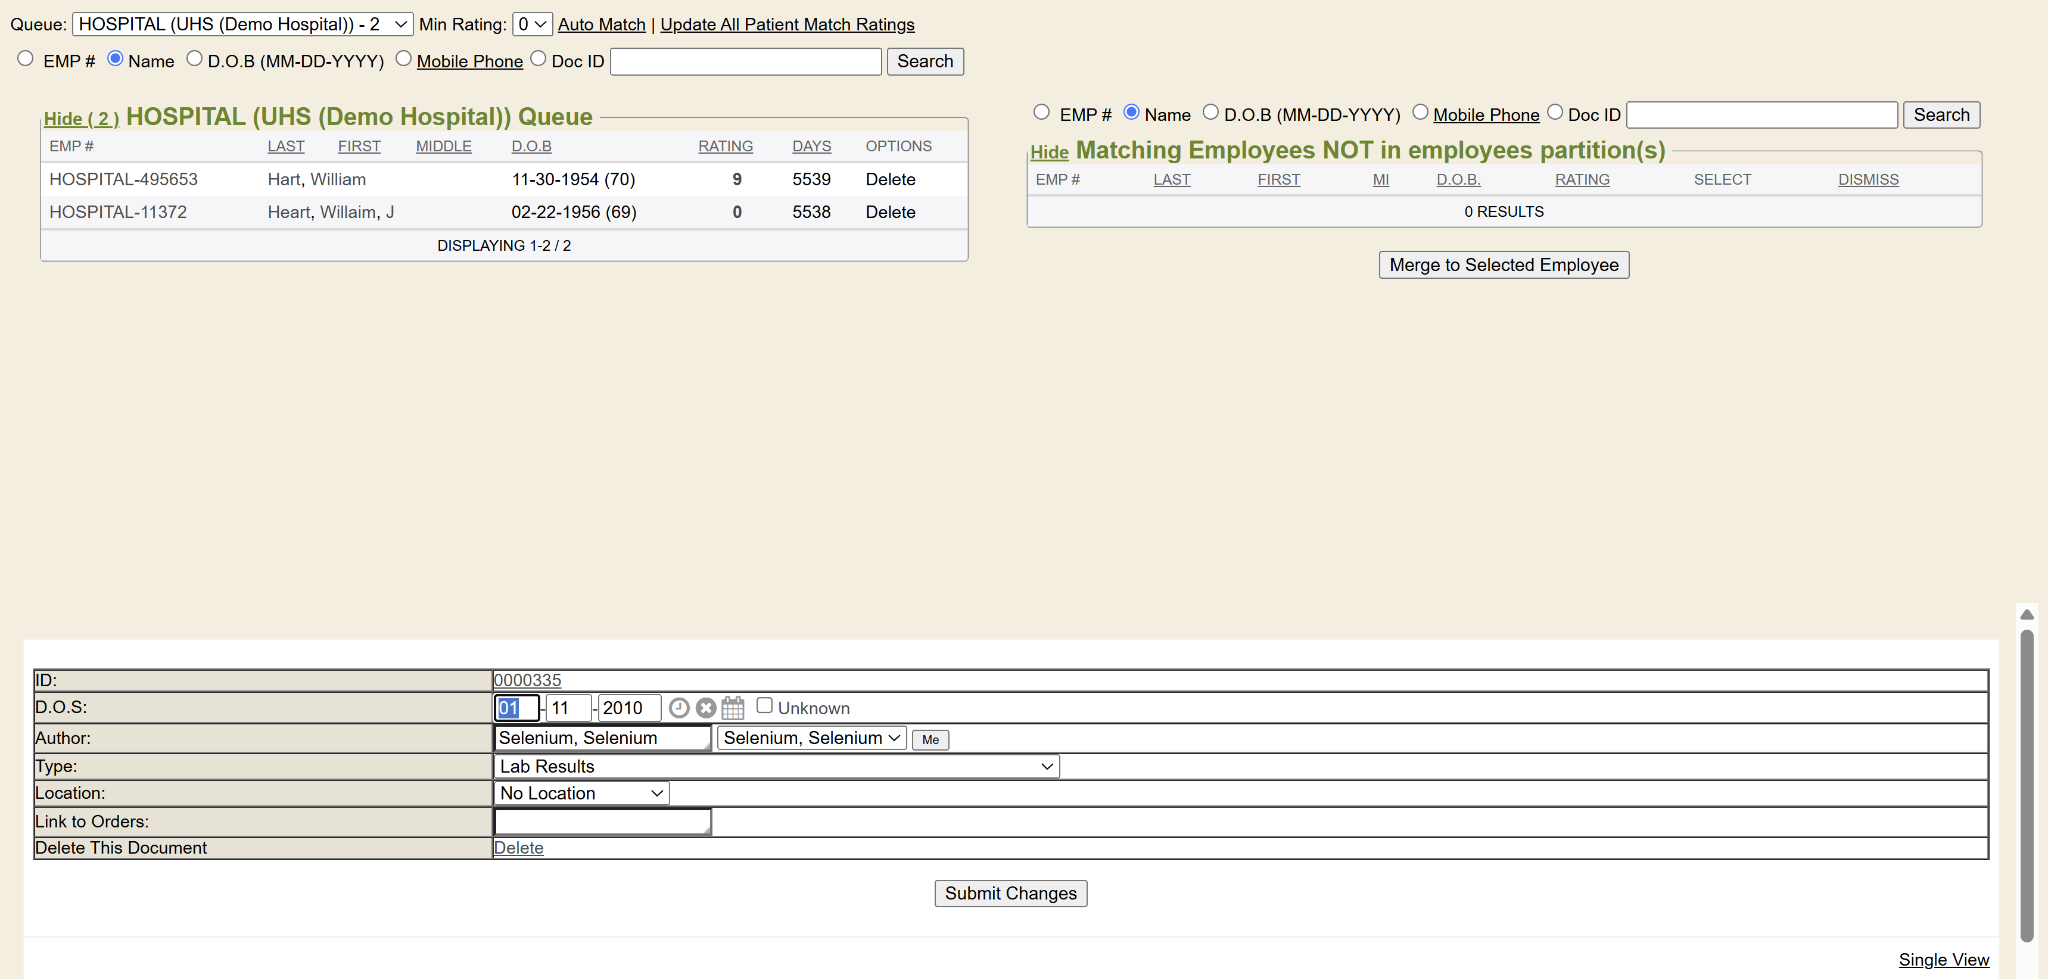Viewport: 2048px width, 979px height.
Task: Open the Location dropdown
Action: 581,794
